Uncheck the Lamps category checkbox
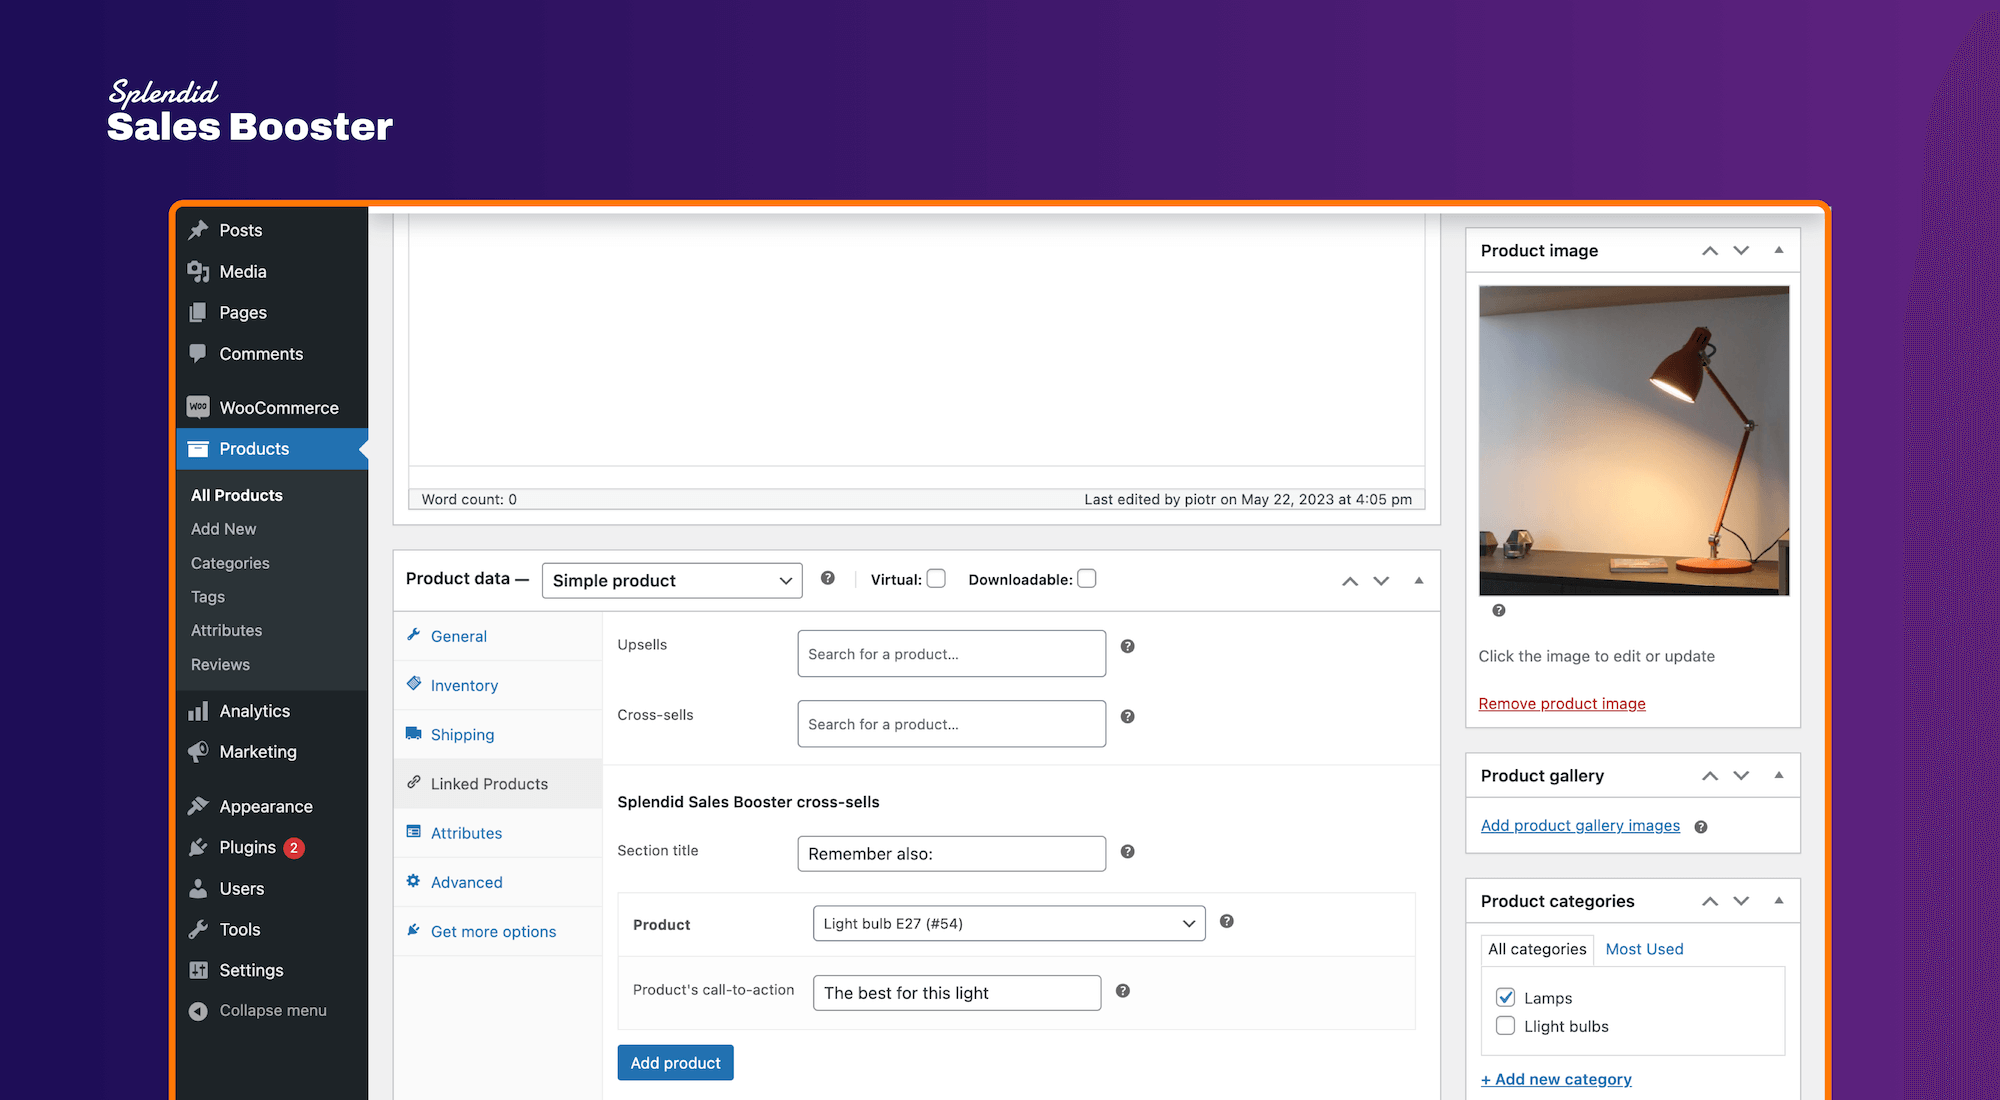The height and width of the screenshot is (1100, 2000). click(x=1505, y=997)
